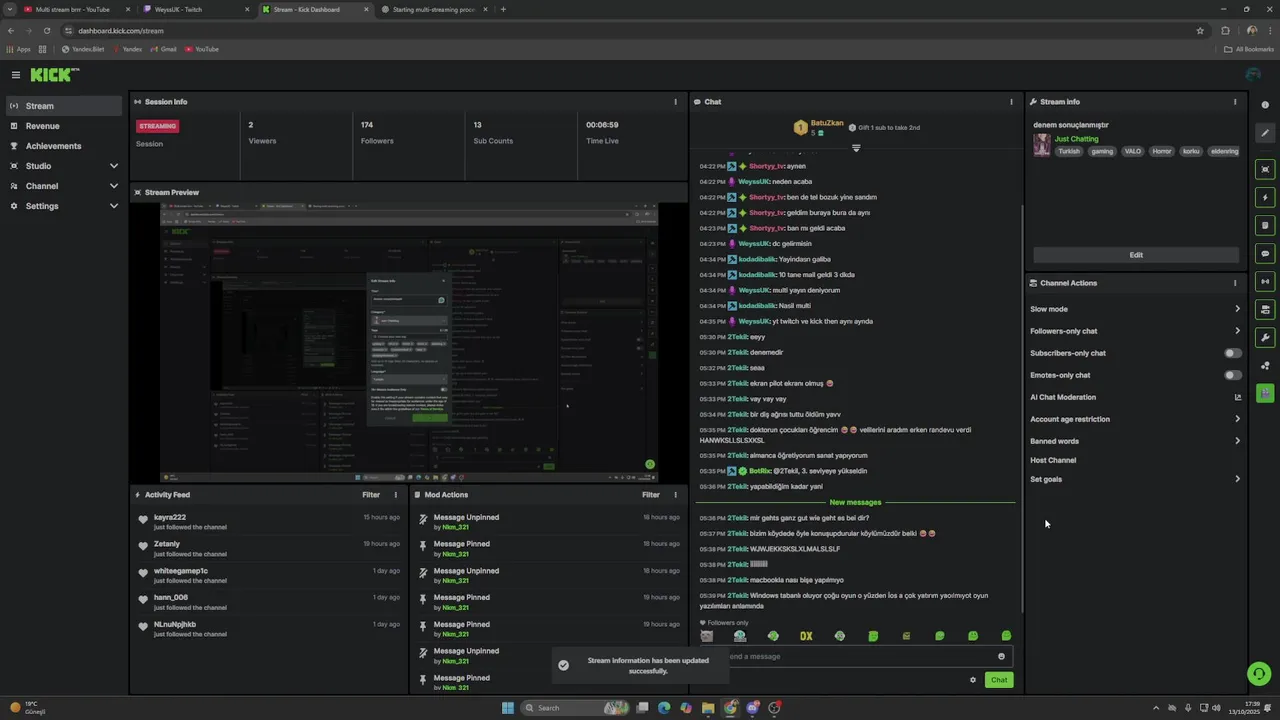Click the YouTube bookmark
Viewport: 1280px width, 720px height.
pos(202,49)
